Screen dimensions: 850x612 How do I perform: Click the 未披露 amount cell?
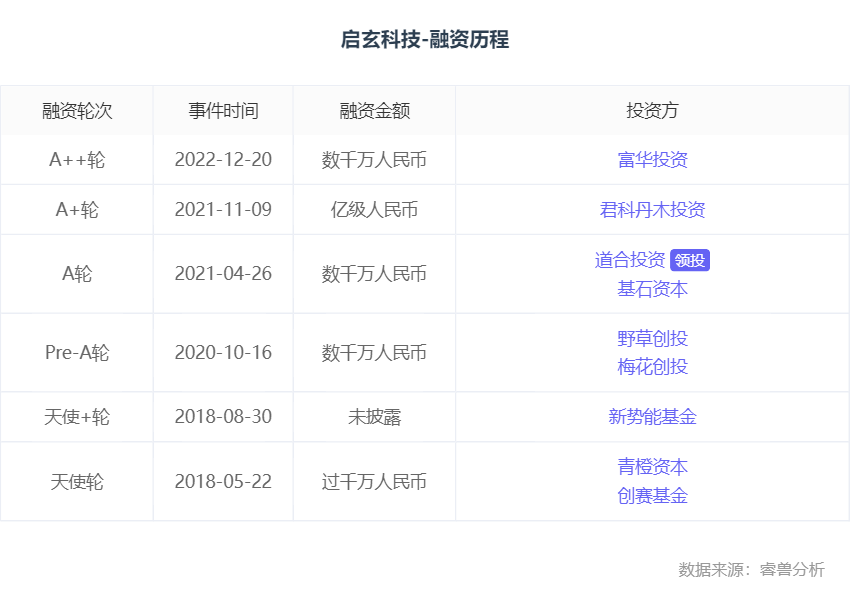coord(374,417)
